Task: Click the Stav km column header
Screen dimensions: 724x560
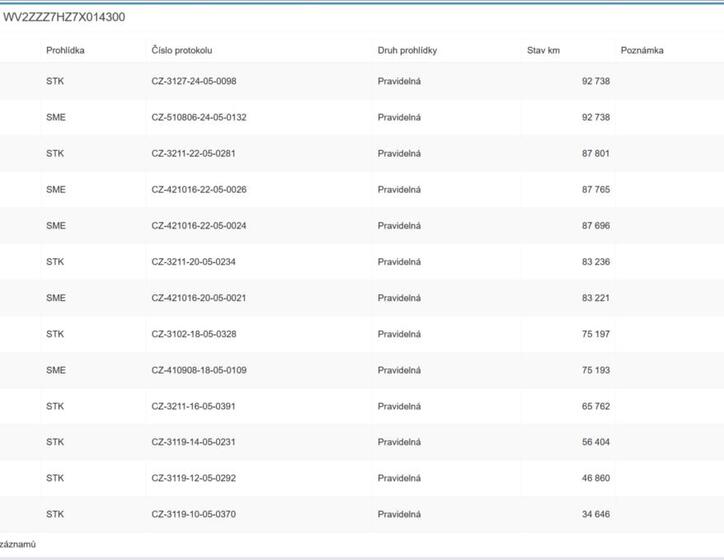Action: coord(543,50)
